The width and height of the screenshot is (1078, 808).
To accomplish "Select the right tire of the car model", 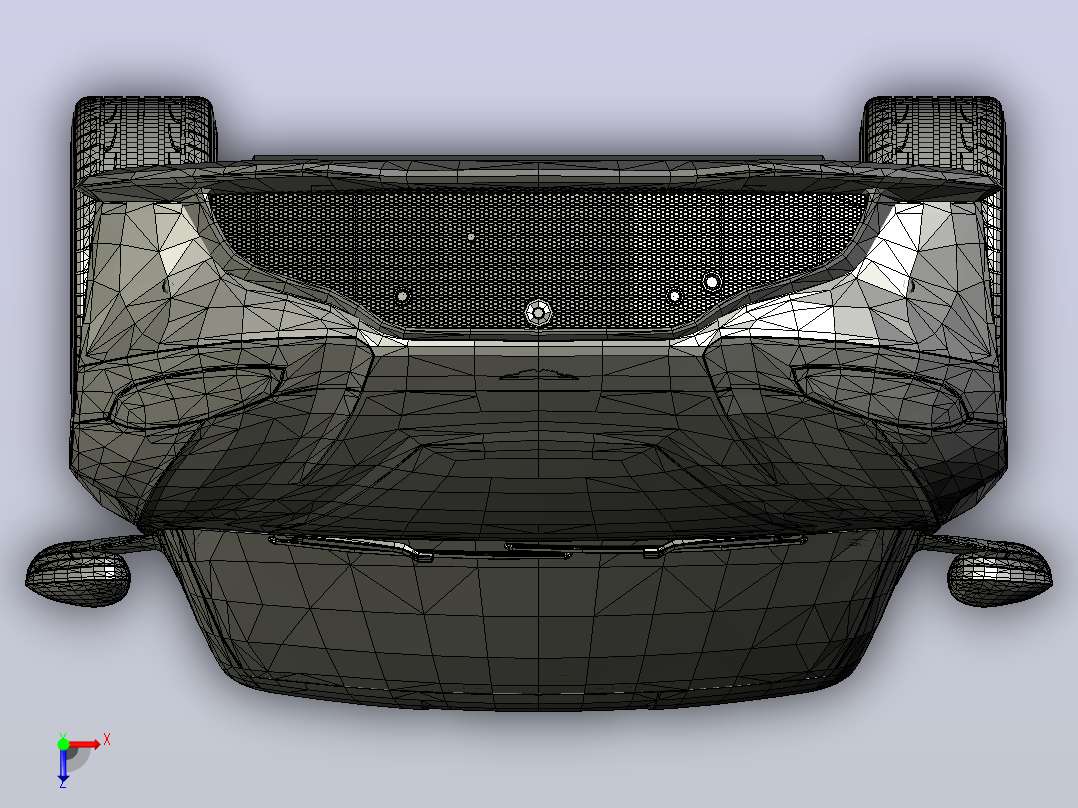I will point(932,131).
